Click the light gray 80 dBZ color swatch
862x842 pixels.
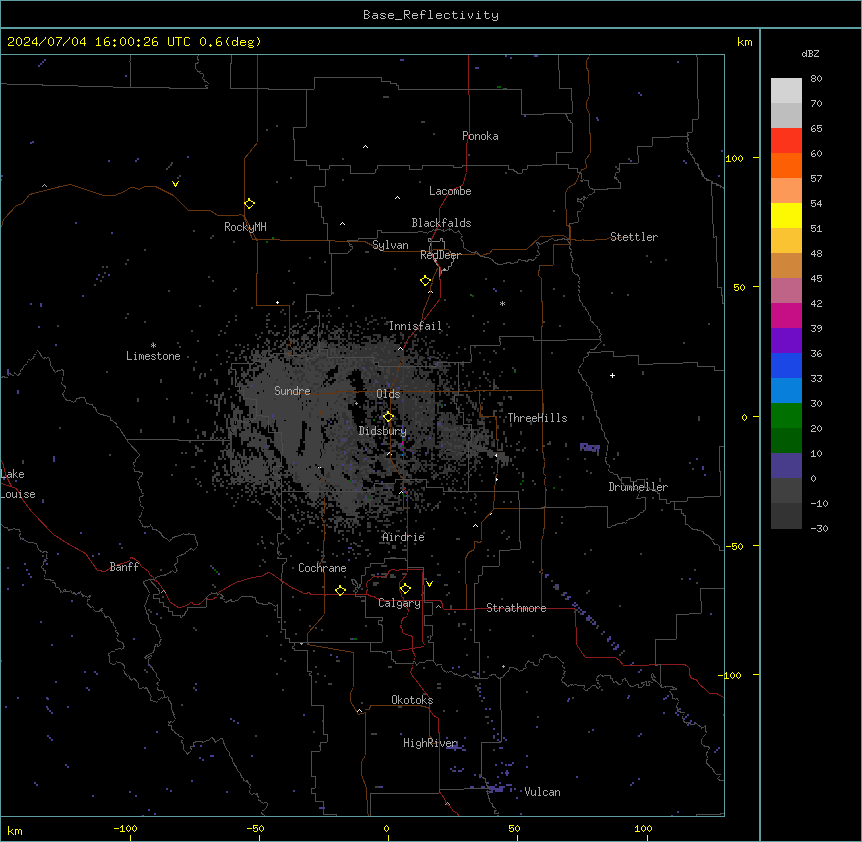[786, 90]
